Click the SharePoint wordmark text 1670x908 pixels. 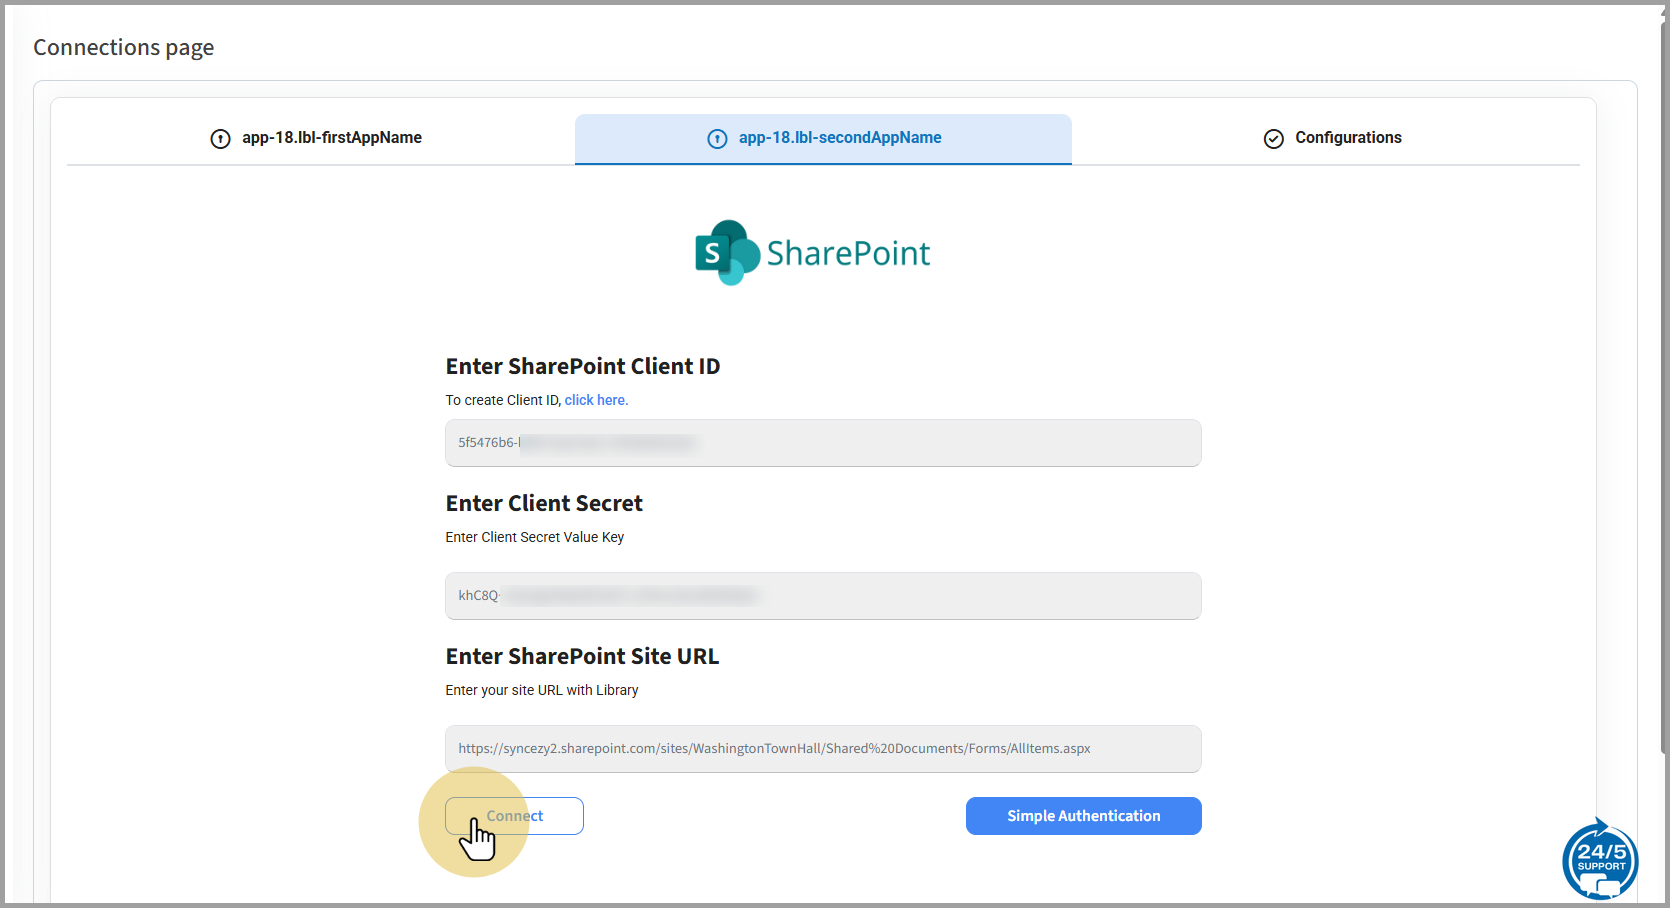point(848,254)
